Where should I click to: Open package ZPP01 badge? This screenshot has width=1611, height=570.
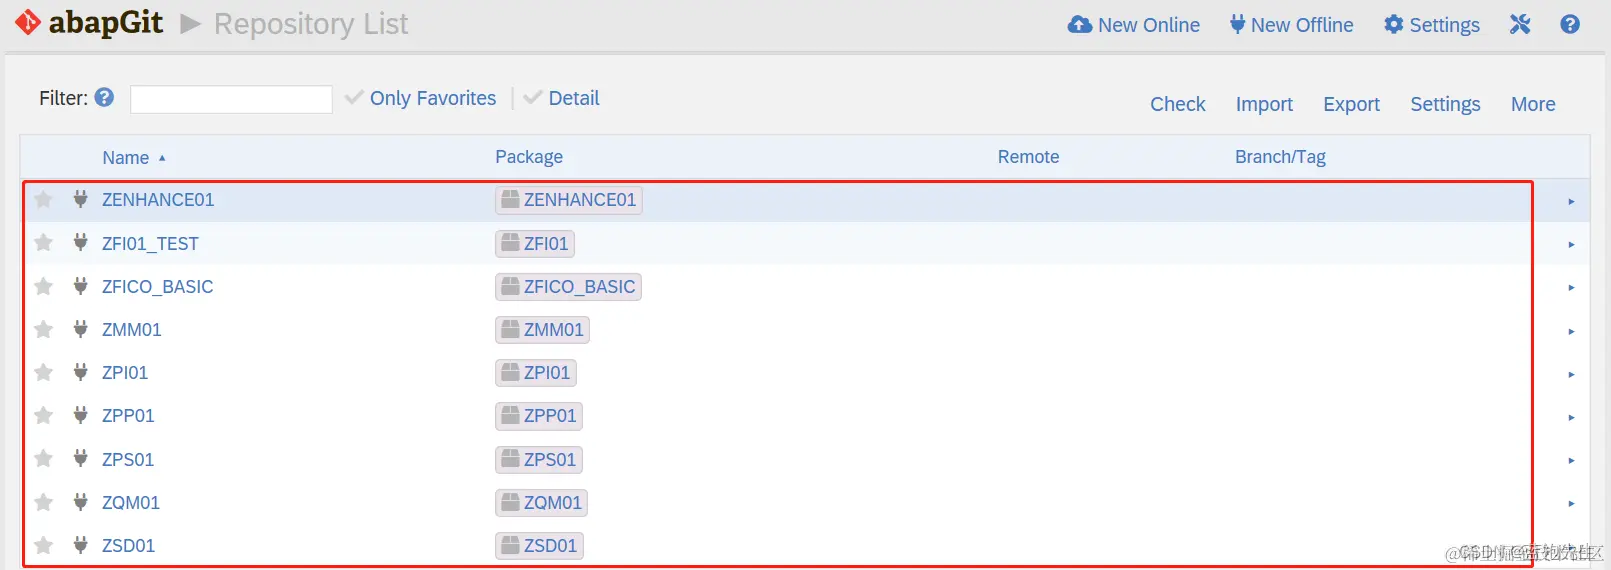point(539,416)
